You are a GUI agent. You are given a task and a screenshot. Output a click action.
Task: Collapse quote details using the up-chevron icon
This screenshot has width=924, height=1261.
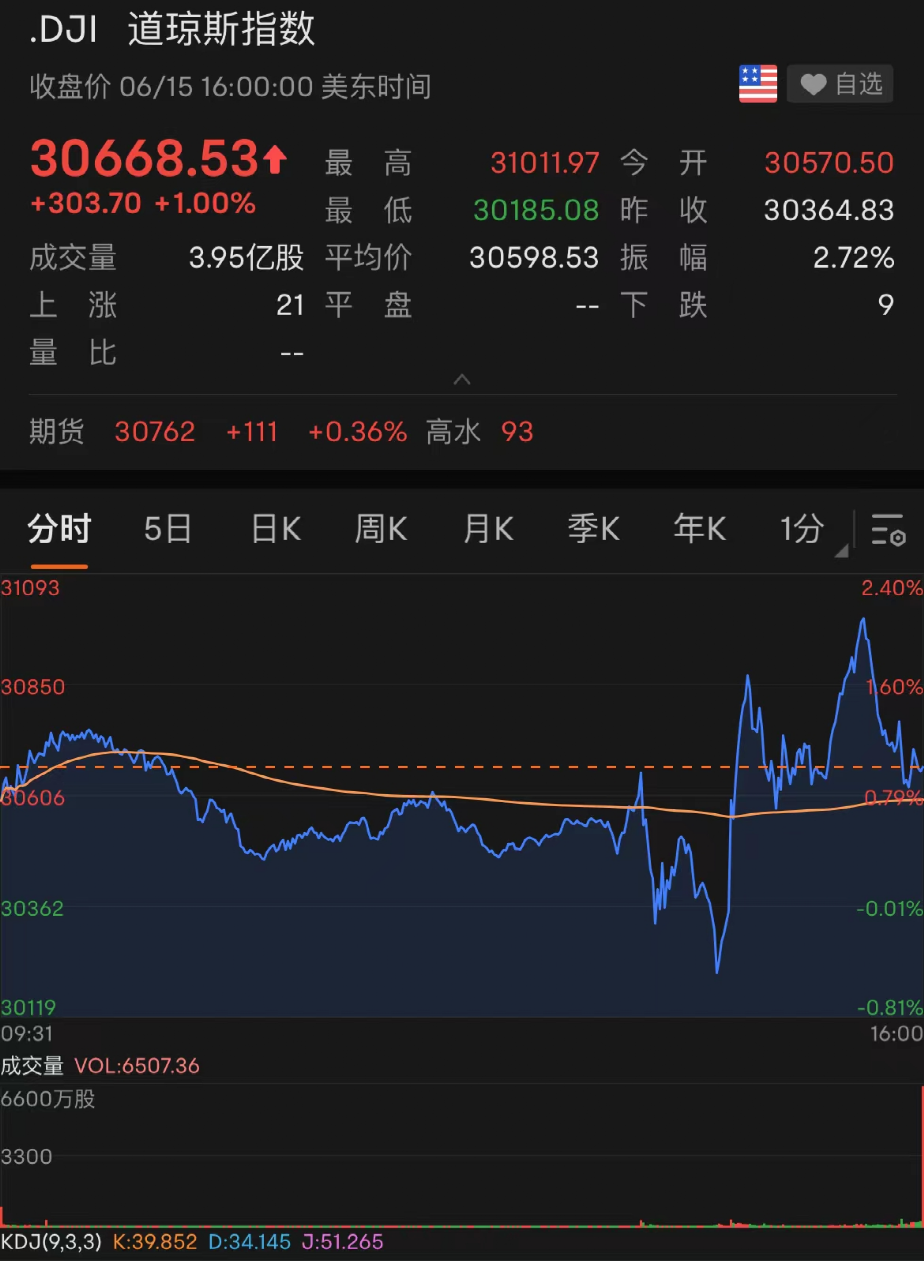click(x=461, y=379)
